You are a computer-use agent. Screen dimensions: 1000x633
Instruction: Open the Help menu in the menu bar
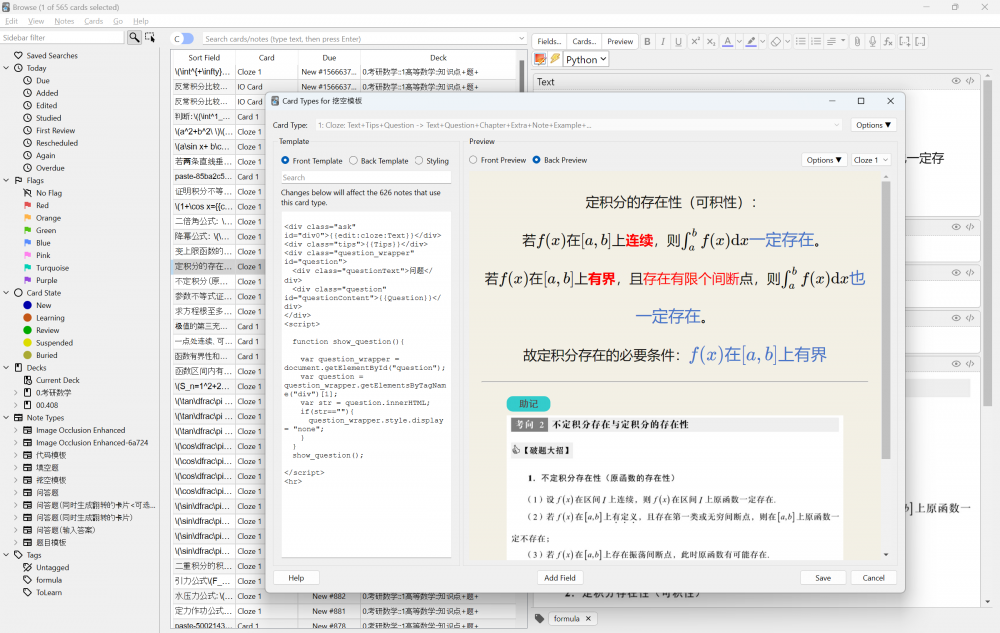(x=140, y=21)
